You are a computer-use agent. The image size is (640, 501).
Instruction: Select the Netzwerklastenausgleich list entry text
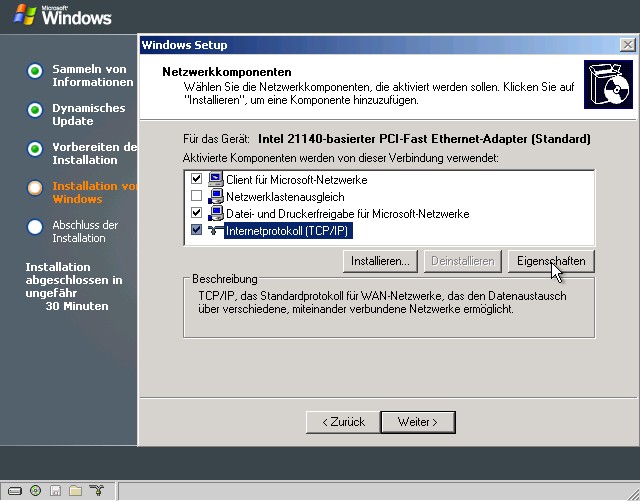coord(283,197)
